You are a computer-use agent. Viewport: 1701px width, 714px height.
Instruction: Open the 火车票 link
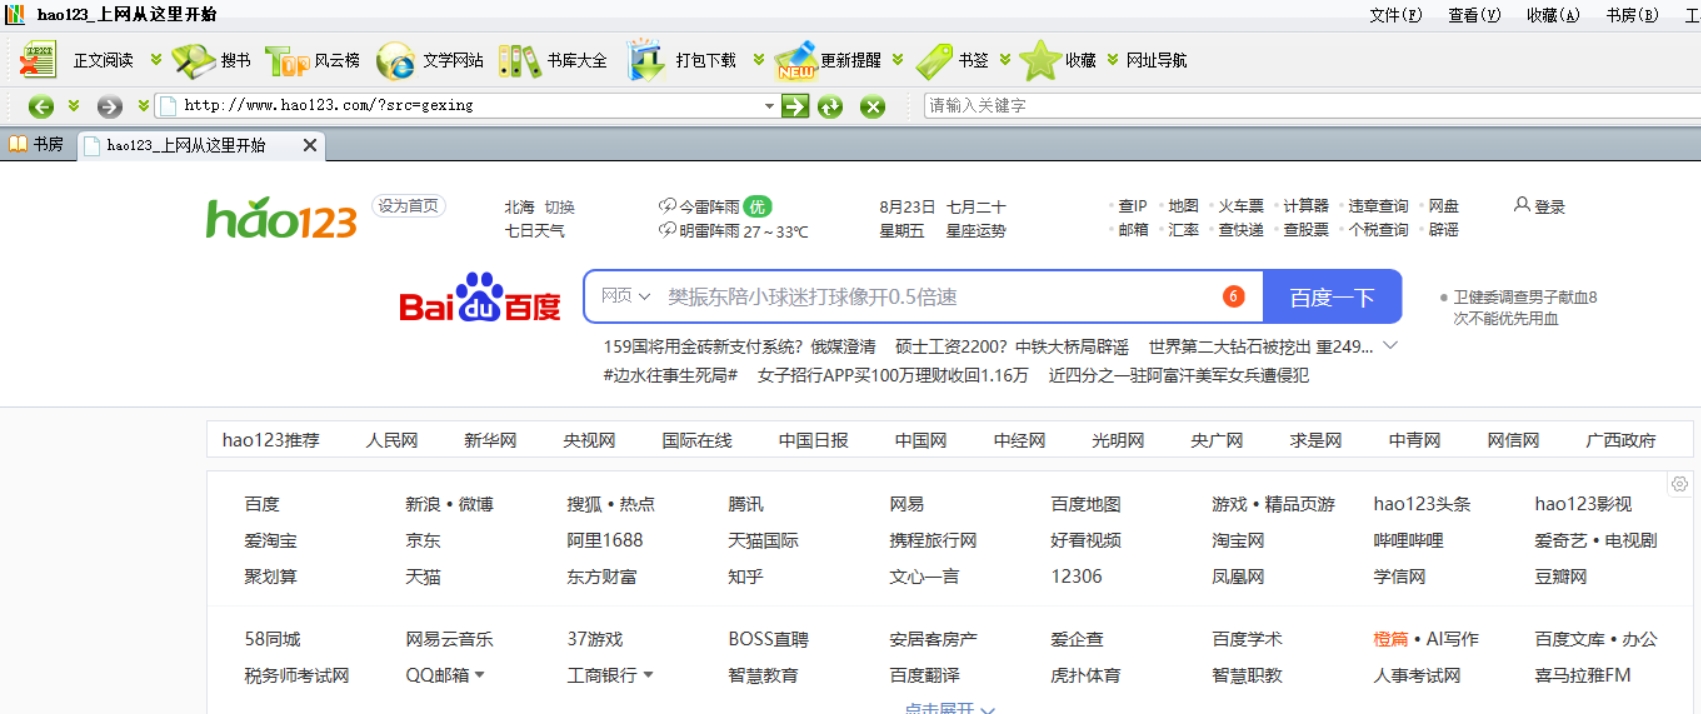click(x=1241, y=206)
